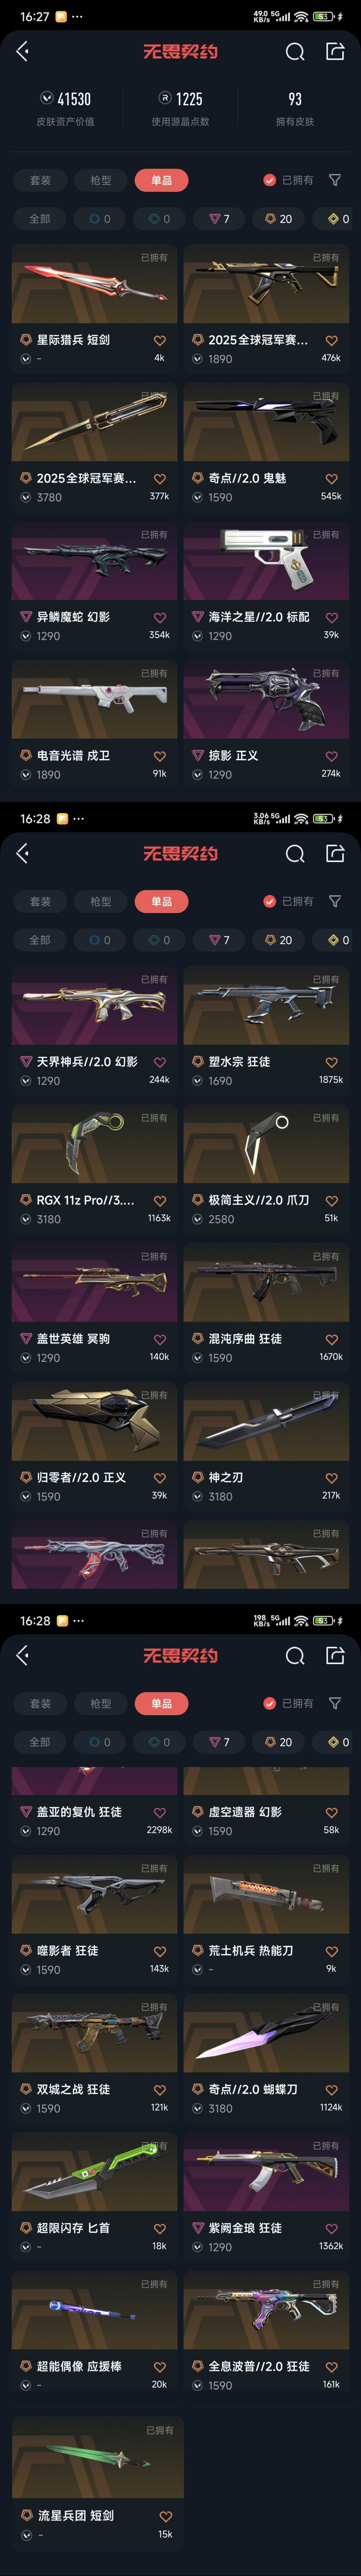Favorite the 星际猎兵 短剑 skin with its heart

click(160, 340)
